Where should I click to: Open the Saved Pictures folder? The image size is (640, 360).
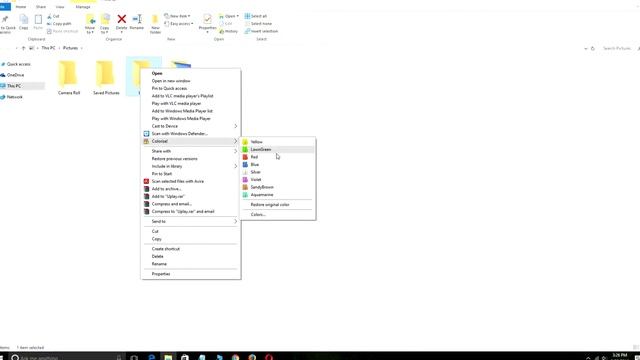pos(106,78)
